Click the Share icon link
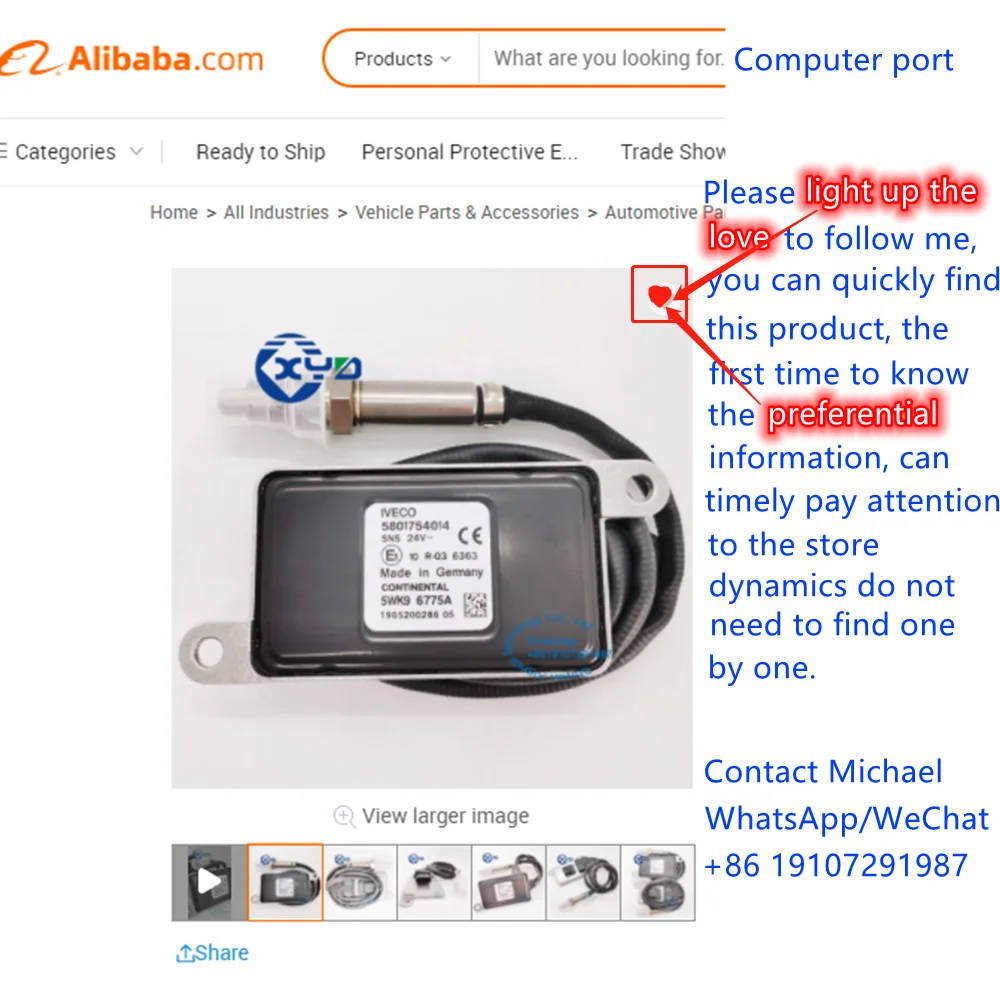Viewport: 1000px width, 1000px height. [212, 953]
